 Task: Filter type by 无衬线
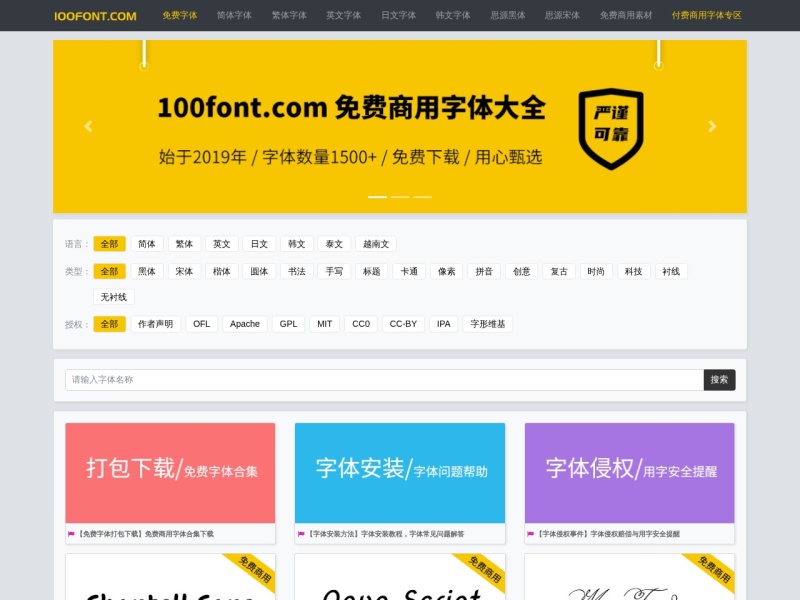(114, 297)
